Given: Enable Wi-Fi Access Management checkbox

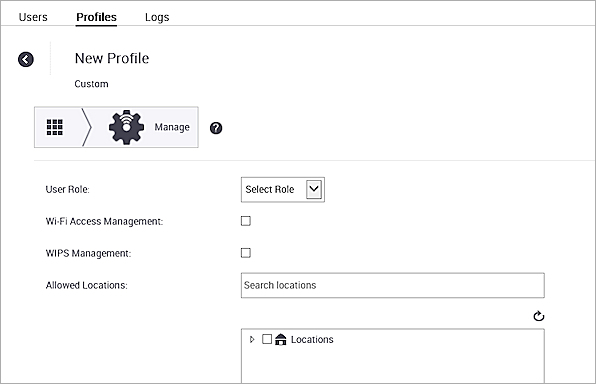Looking at the screenshot, I should point(246,221).
